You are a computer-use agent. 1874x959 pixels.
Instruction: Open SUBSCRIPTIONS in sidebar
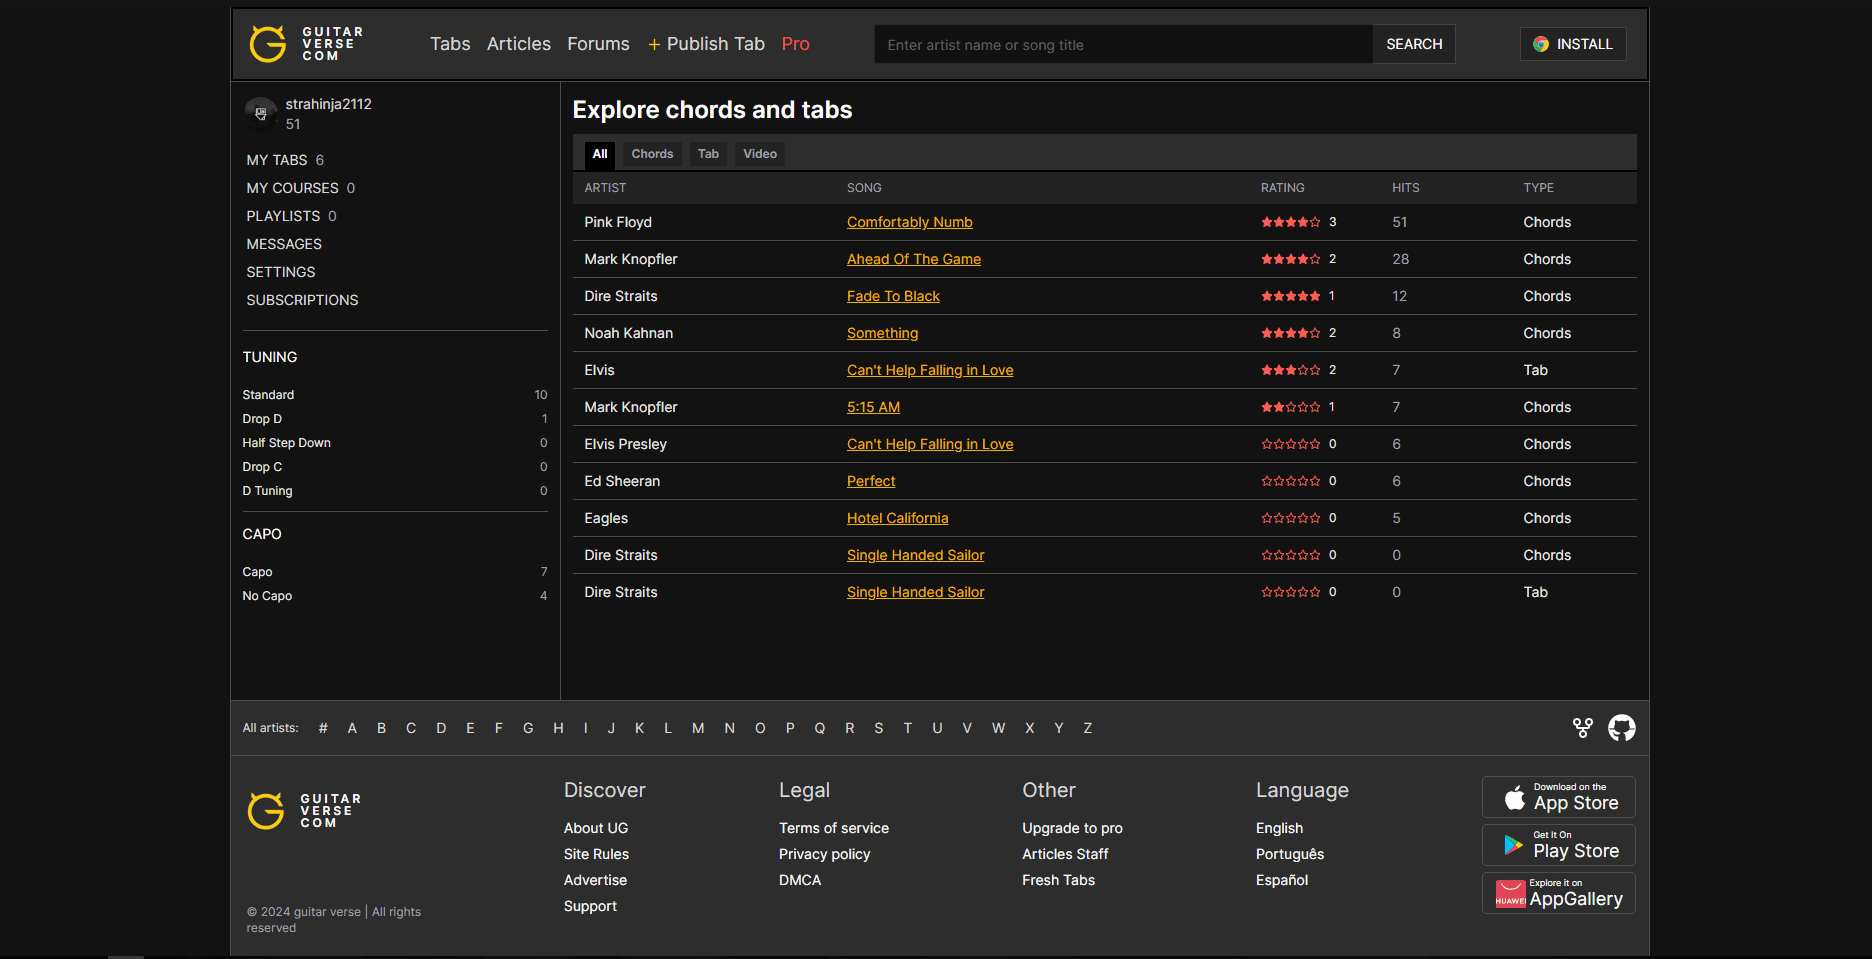(302, 300)
